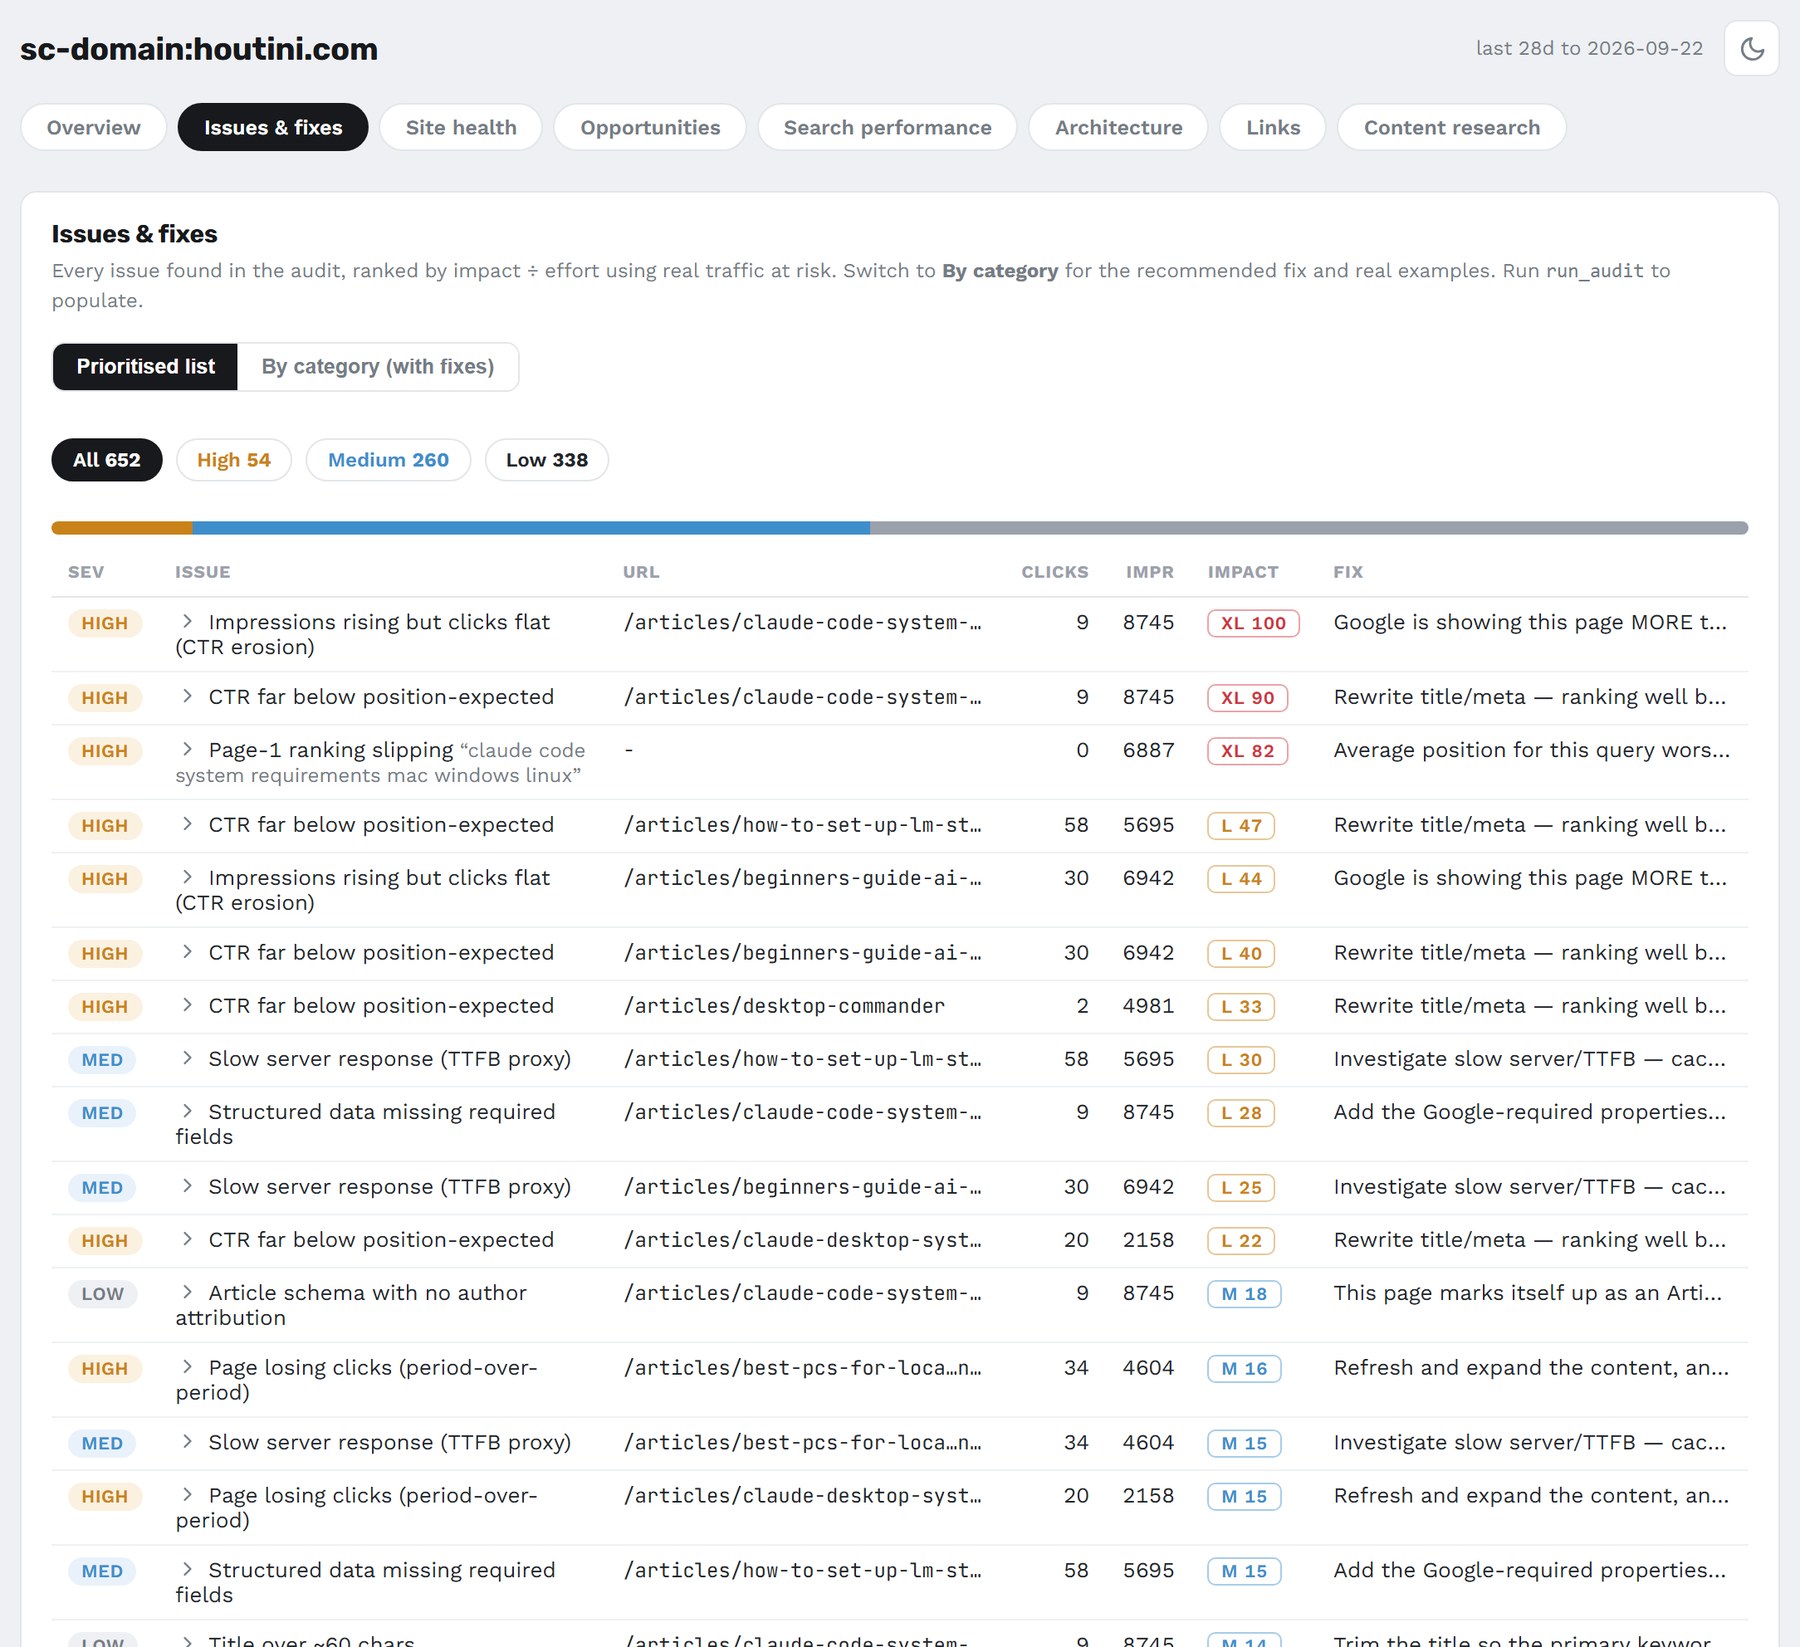Click the /articles/best-pcs-for-loca…n… URL in M 16 row
The image size is (1800, 1647).
tap(802, 1368)
